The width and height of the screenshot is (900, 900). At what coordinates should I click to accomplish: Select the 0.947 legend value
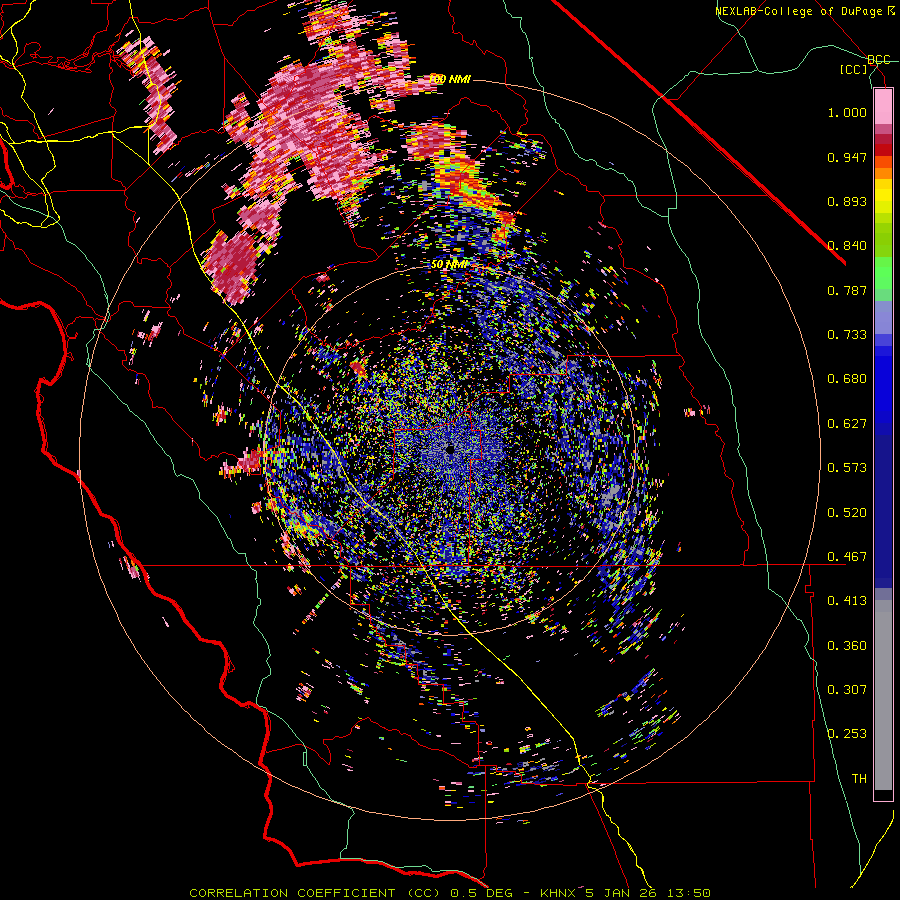pos(847,157)
